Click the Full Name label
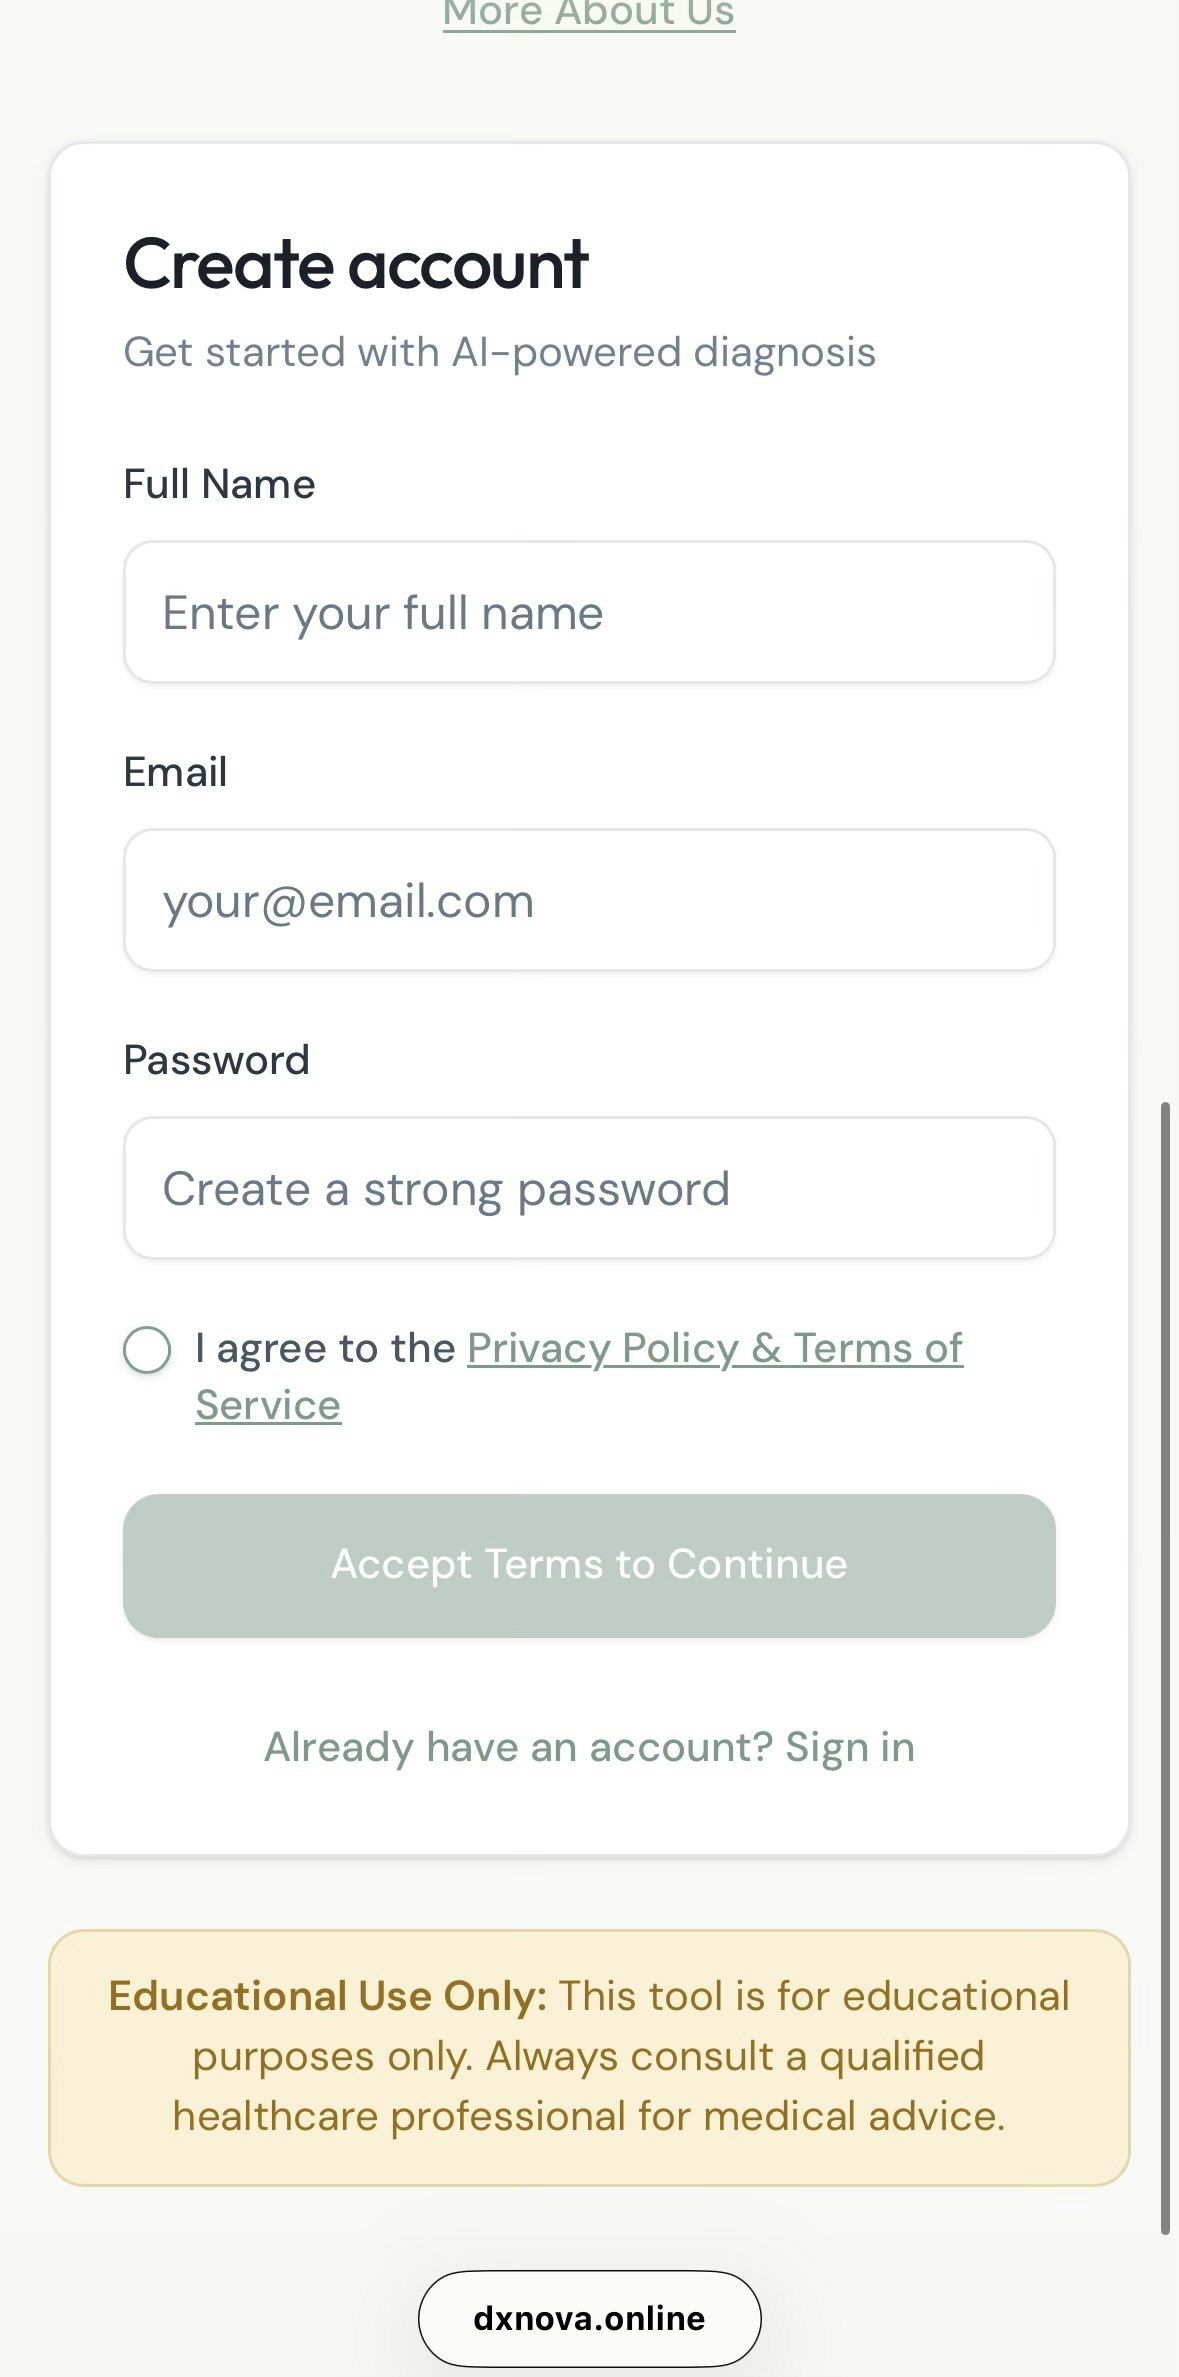1179x2377 pixels. 219,484
